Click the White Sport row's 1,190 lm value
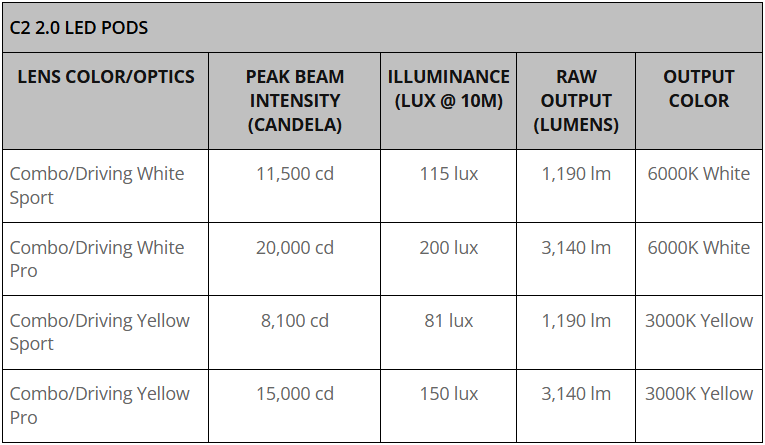The height and width of the screenshot is (445, 765). pos(576,174)
